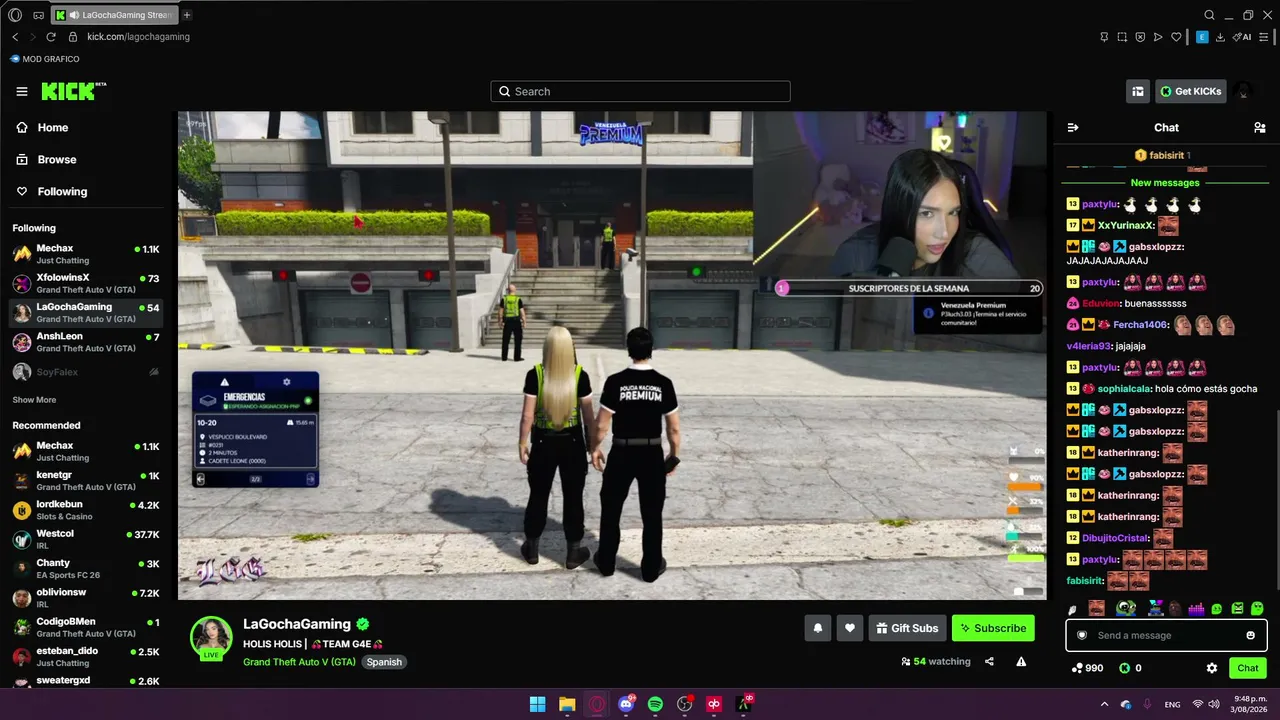Open browser search tabs magnifier

[1210, 15]
